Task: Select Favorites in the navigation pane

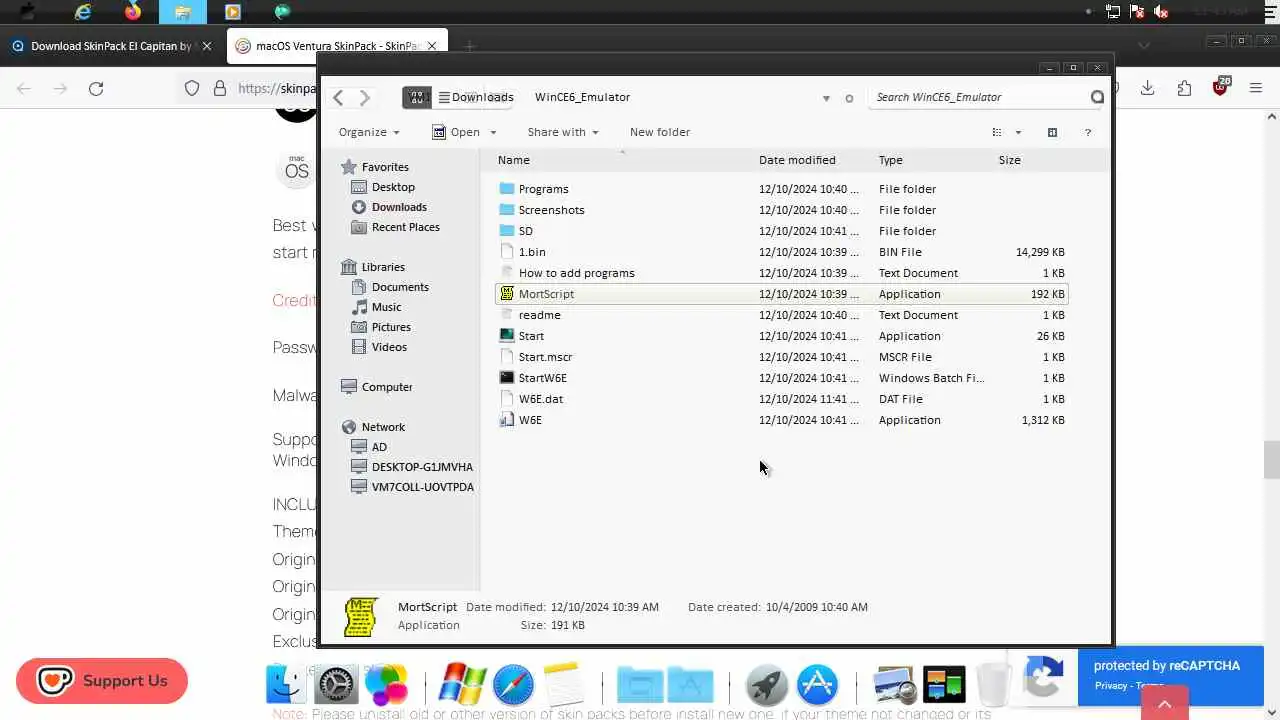Action: click(x=385, y=167)
